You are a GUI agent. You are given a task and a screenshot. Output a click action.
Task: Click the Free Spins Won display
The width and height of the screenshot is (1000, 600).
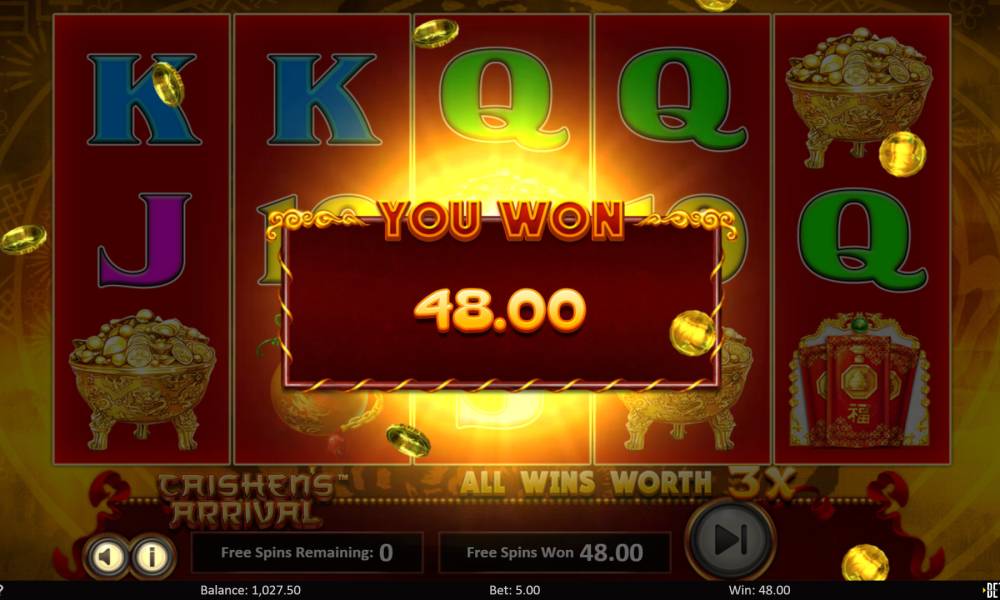554,552
